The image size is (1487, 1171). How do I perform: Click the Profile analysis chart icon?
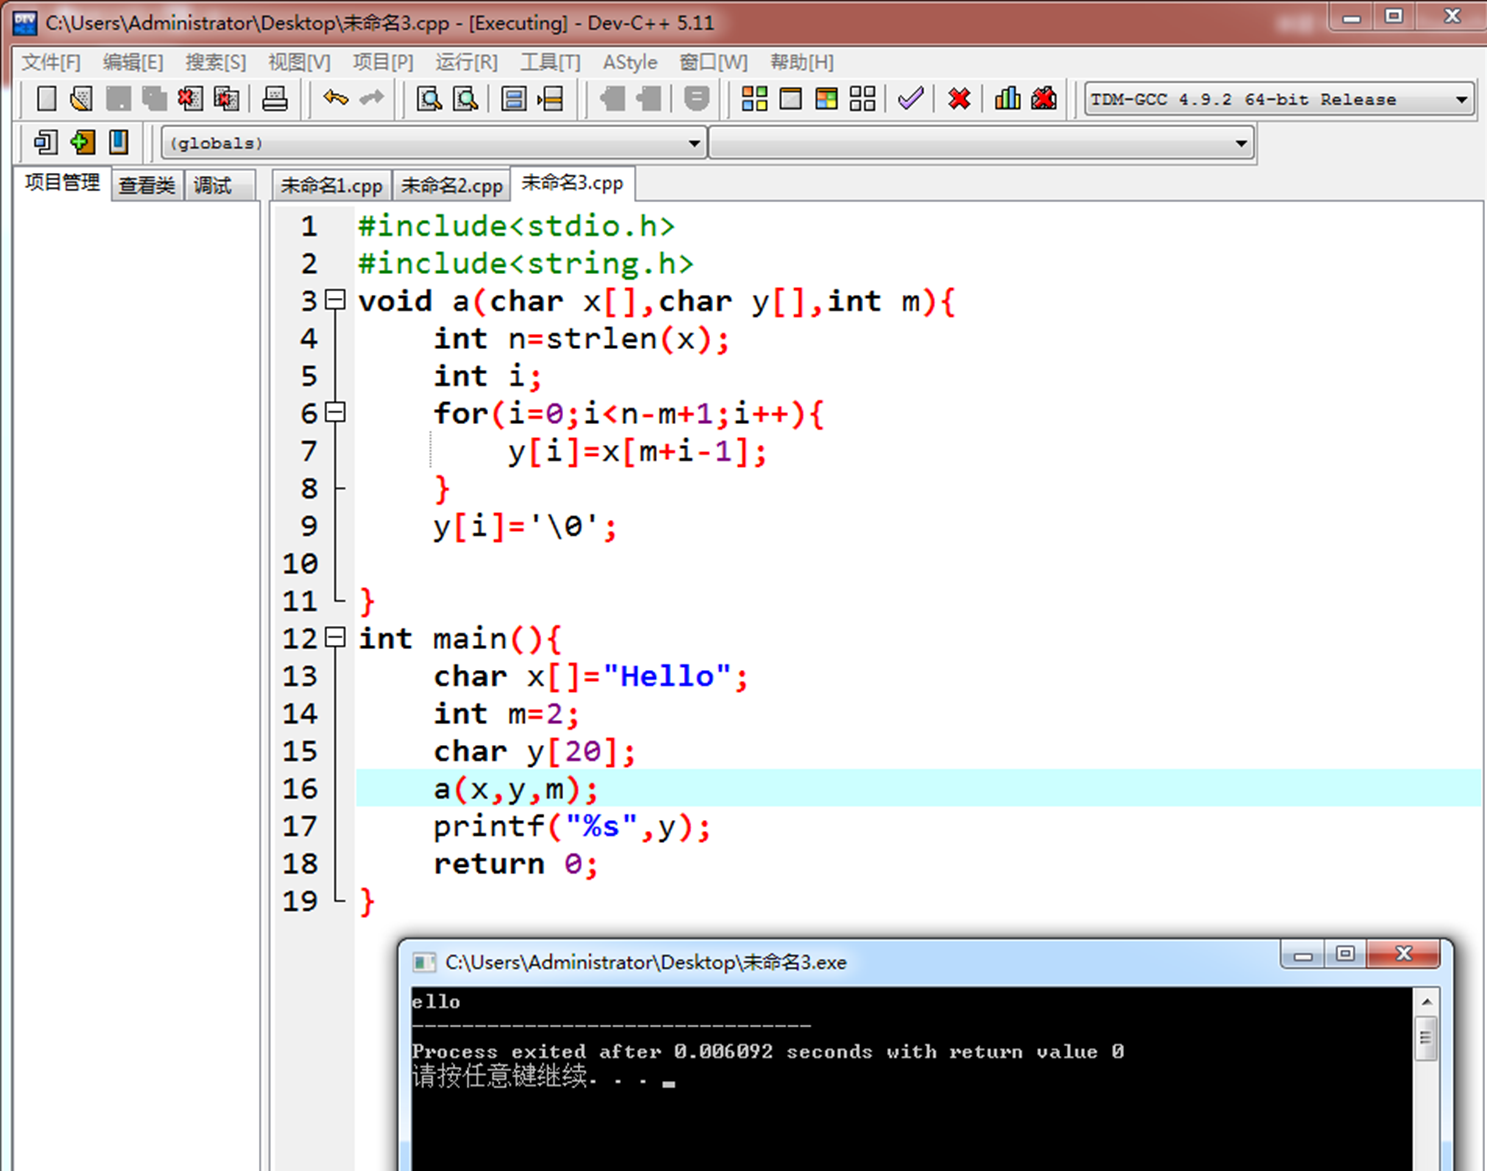point(1008,98)
